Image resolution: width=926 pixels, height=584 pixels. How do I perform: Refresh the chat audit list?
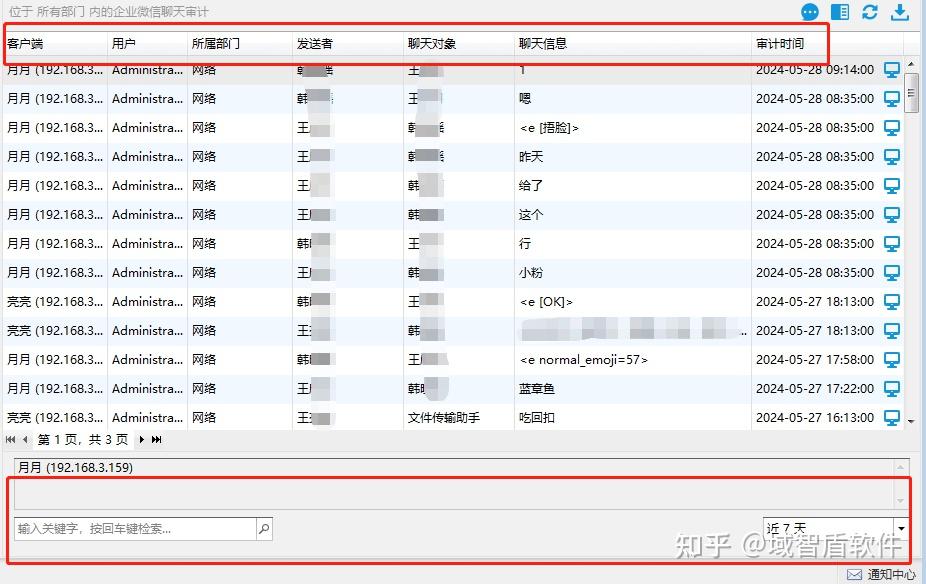(870, 12)
